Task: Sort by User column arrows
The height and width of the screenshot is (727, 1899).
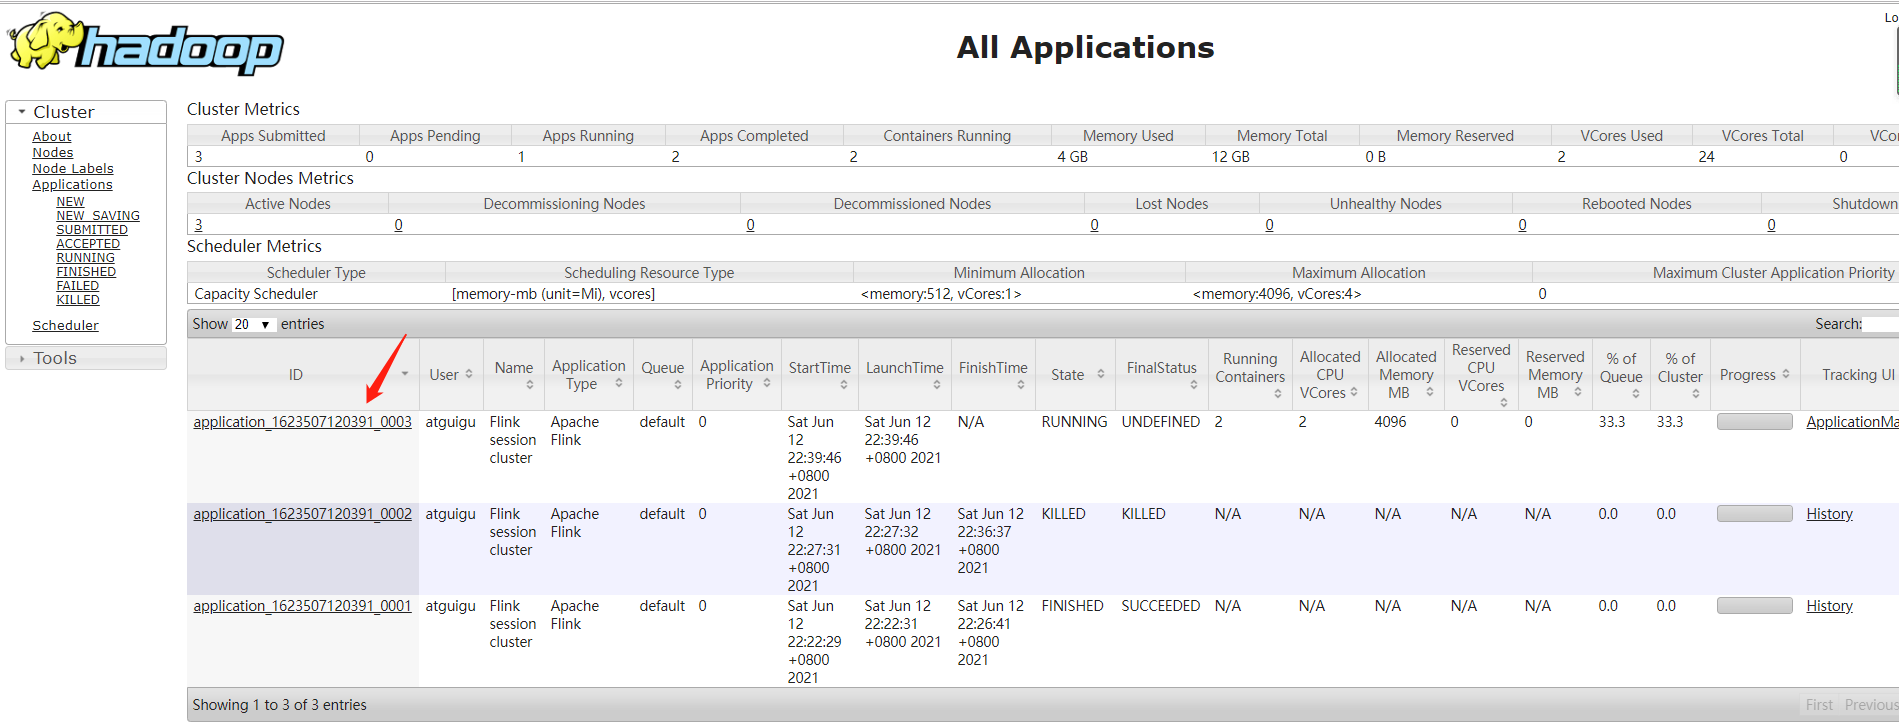Action: click(x=468, y=374)
